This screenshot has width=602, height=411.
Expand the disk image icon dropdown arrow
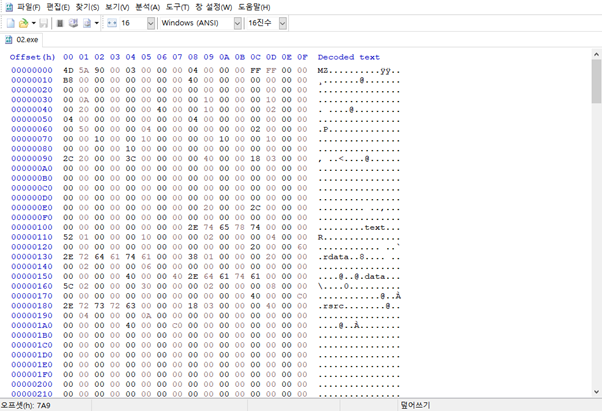[97, 23]
